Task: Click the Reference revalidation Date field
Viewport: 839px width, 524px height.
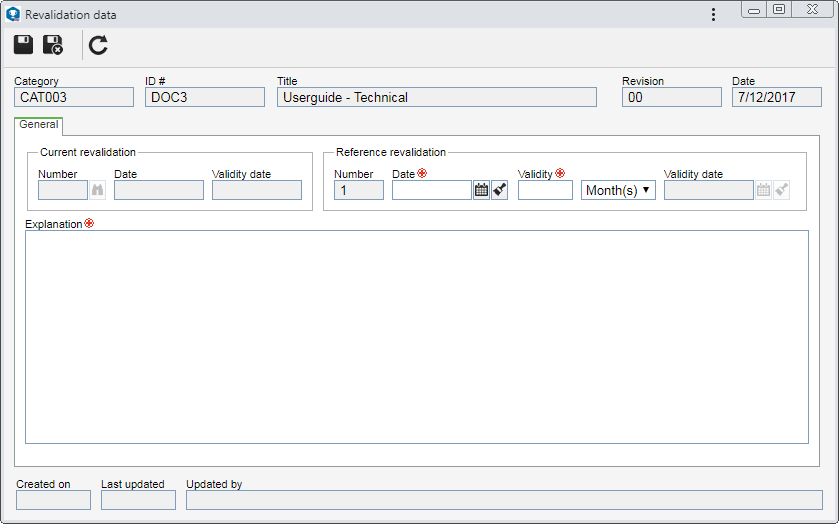Action: [432, 190]
